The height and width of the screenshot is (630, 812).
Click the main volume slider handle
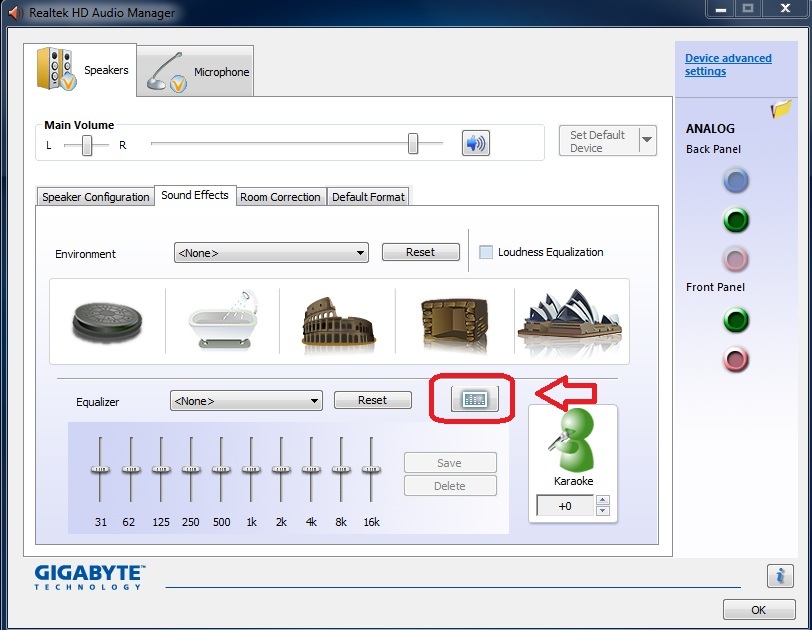[x=413, y=143]
